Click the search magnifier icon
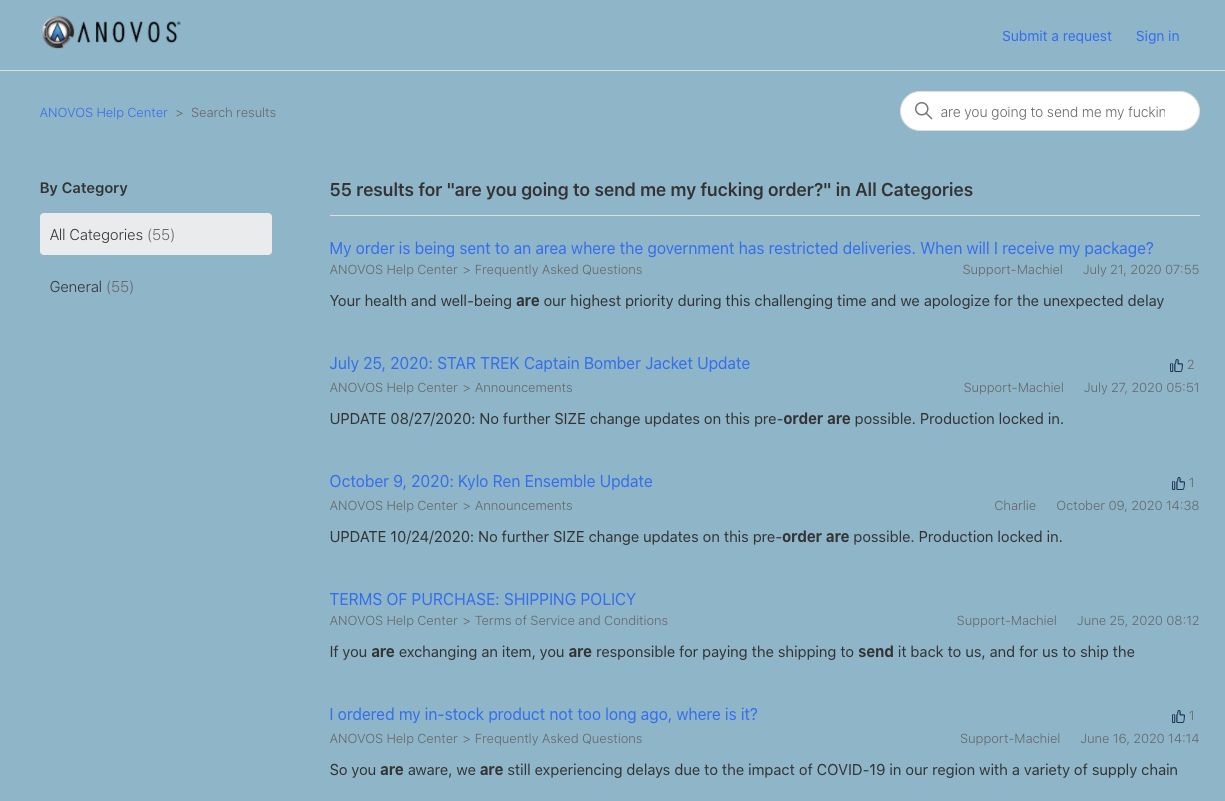Image resolution: width=1225 pixels, height=801 pixels. 923,111
